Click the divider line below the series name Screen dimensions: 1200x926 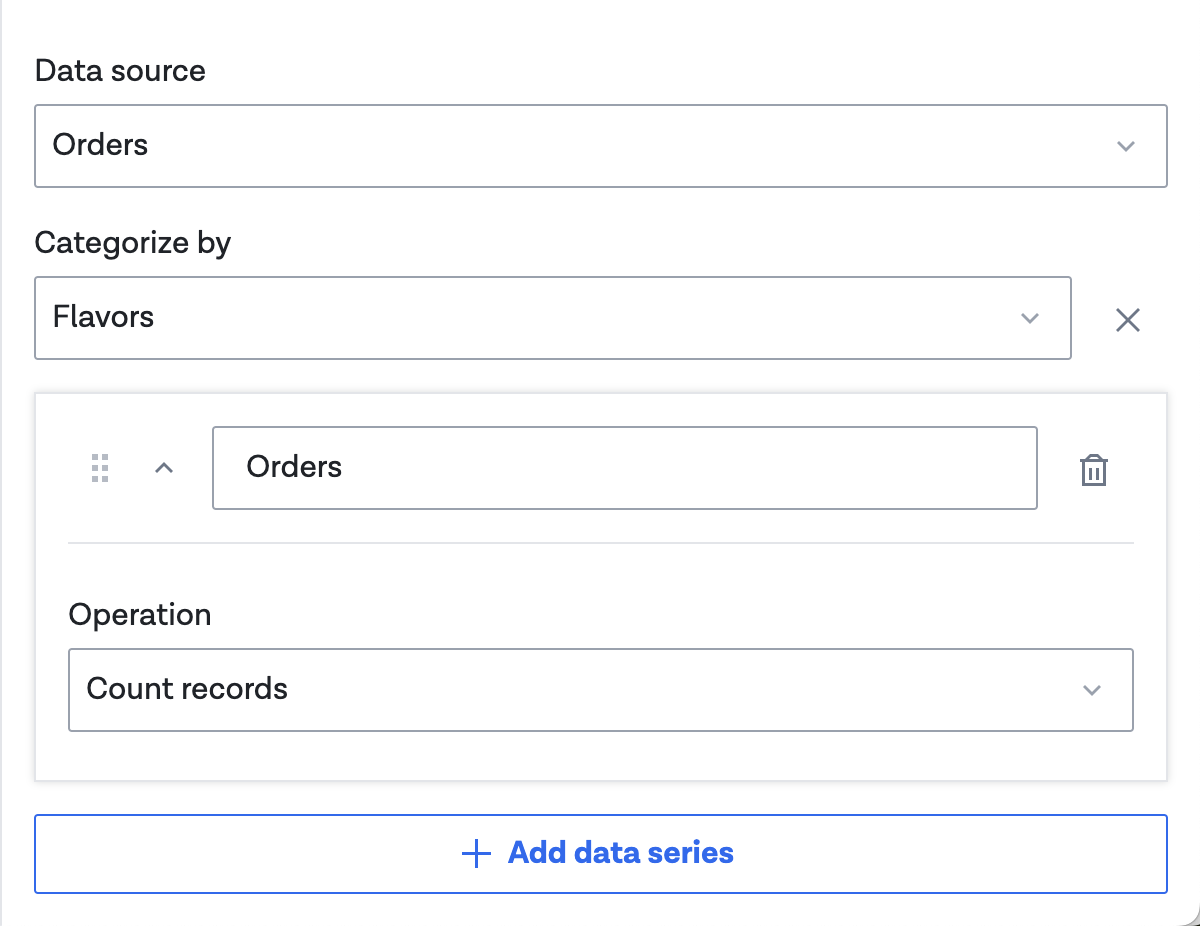tap(600, 543)
